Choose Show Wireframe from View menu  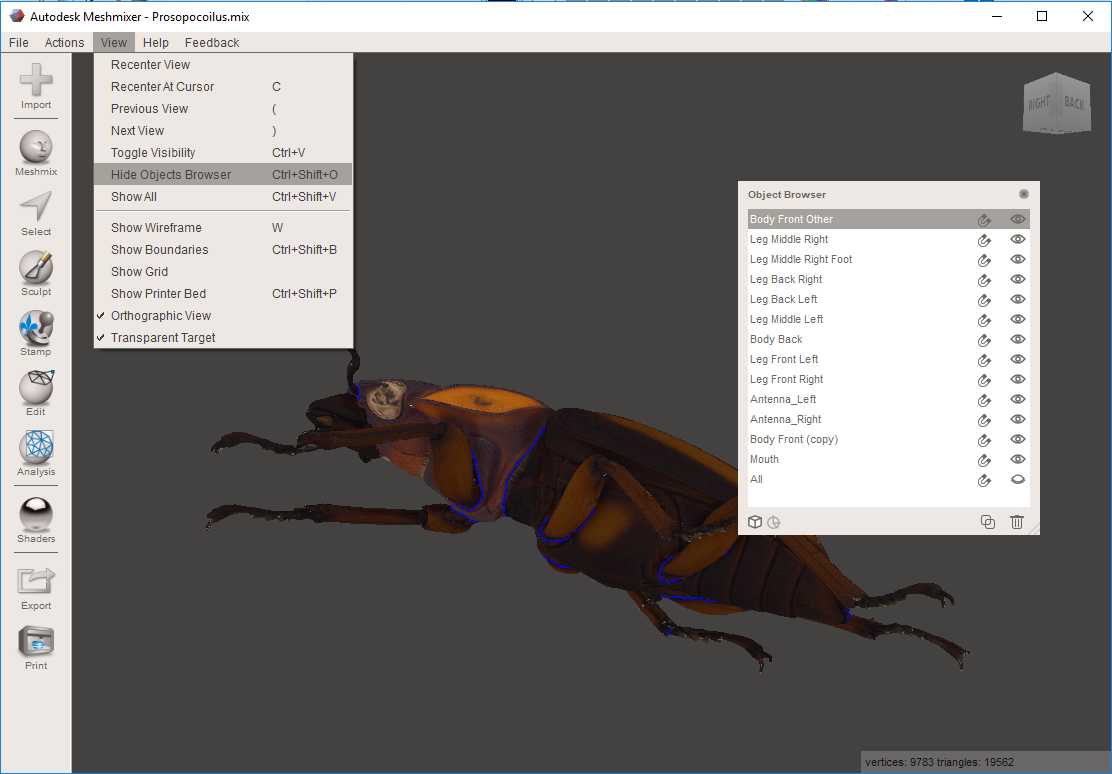156,228
